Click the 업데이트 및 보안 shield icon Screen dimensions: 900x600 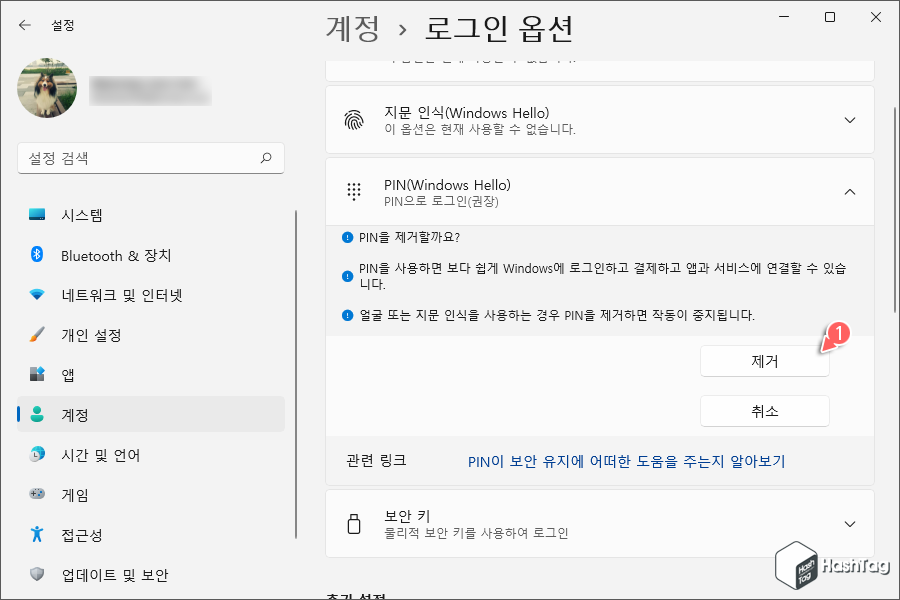coord(37,574)
